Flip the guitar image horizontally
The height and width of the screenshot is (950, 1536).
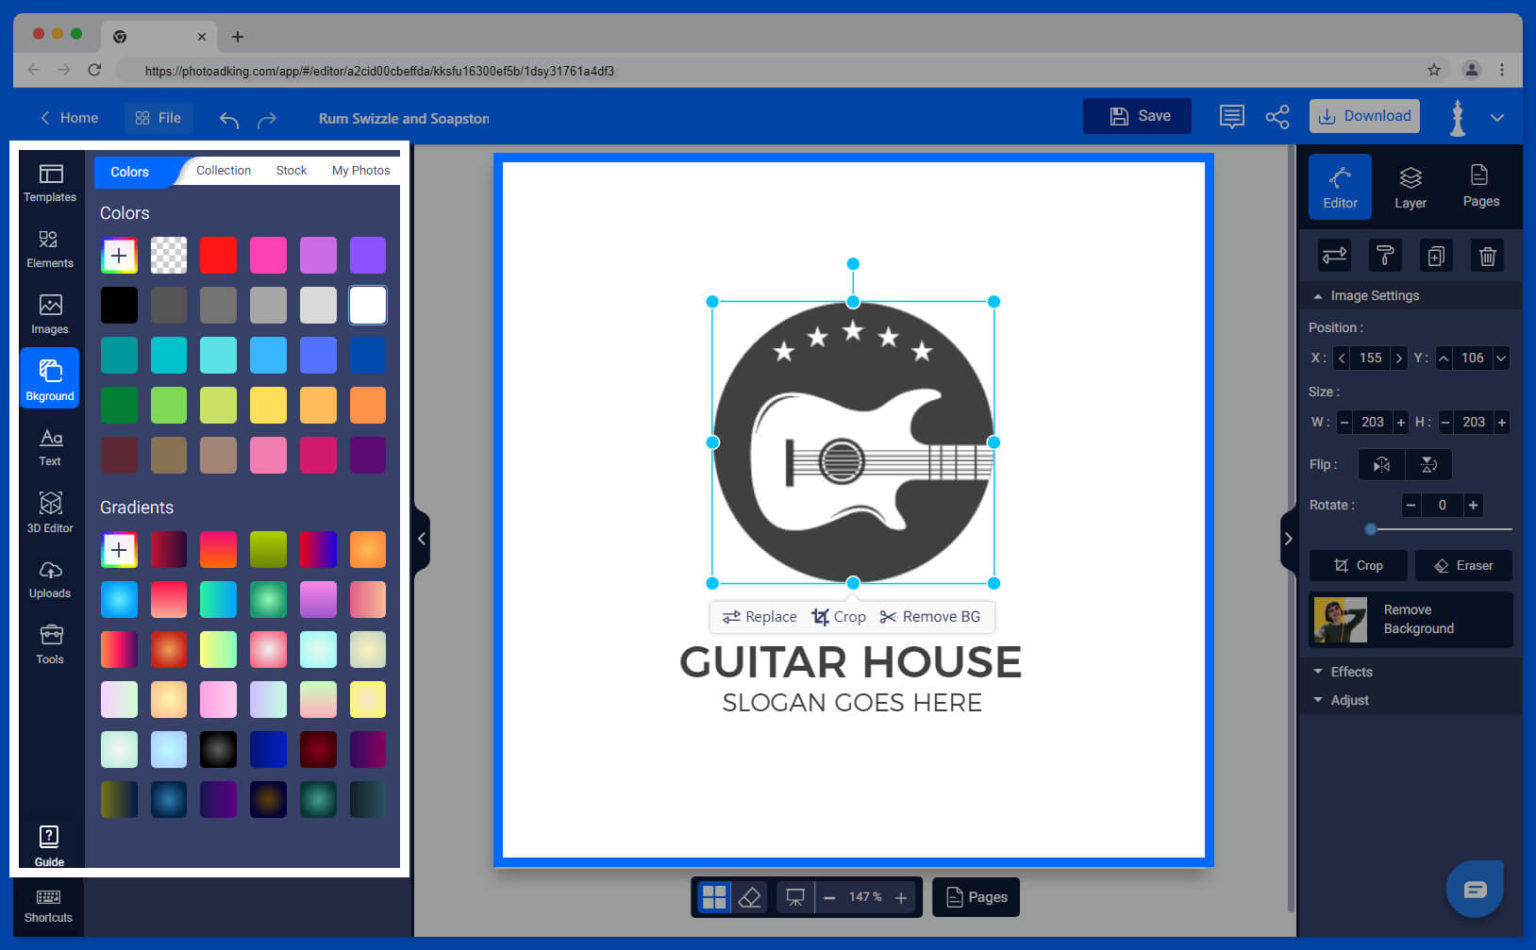tap(1381, 464)
